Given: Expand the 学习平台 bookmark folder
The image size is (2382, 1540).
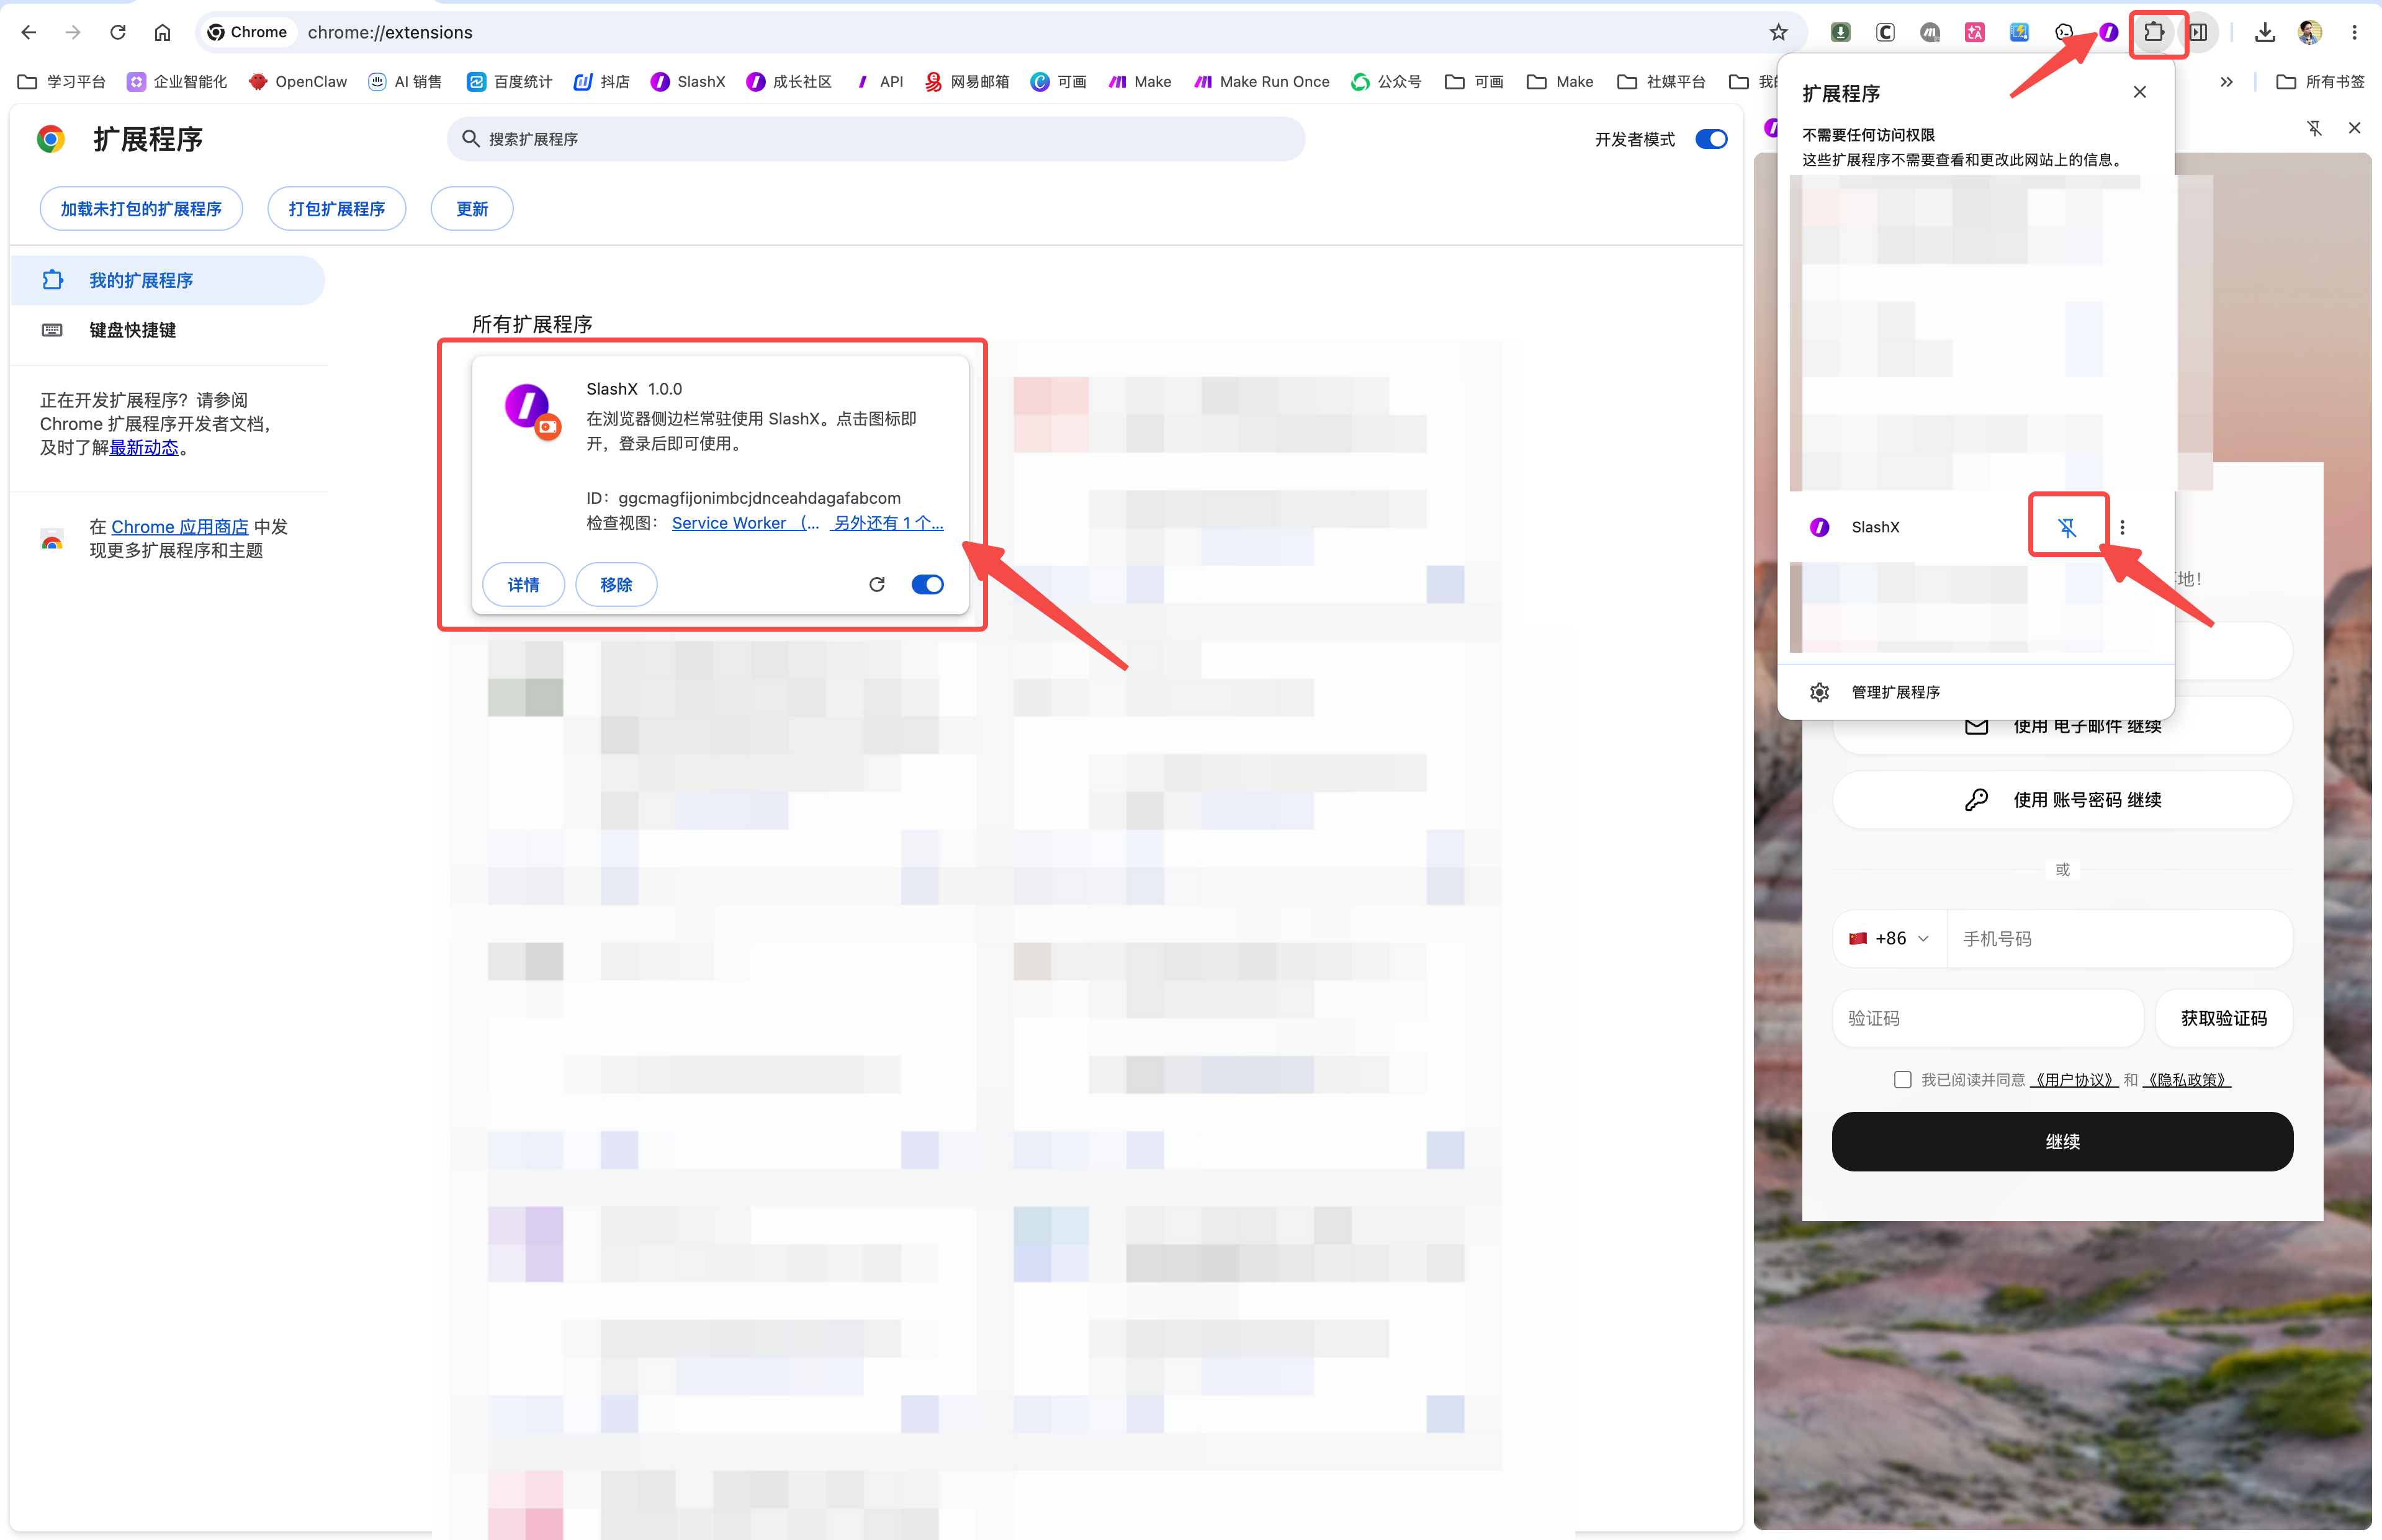Looking at the screenshot, I should 62,82.
